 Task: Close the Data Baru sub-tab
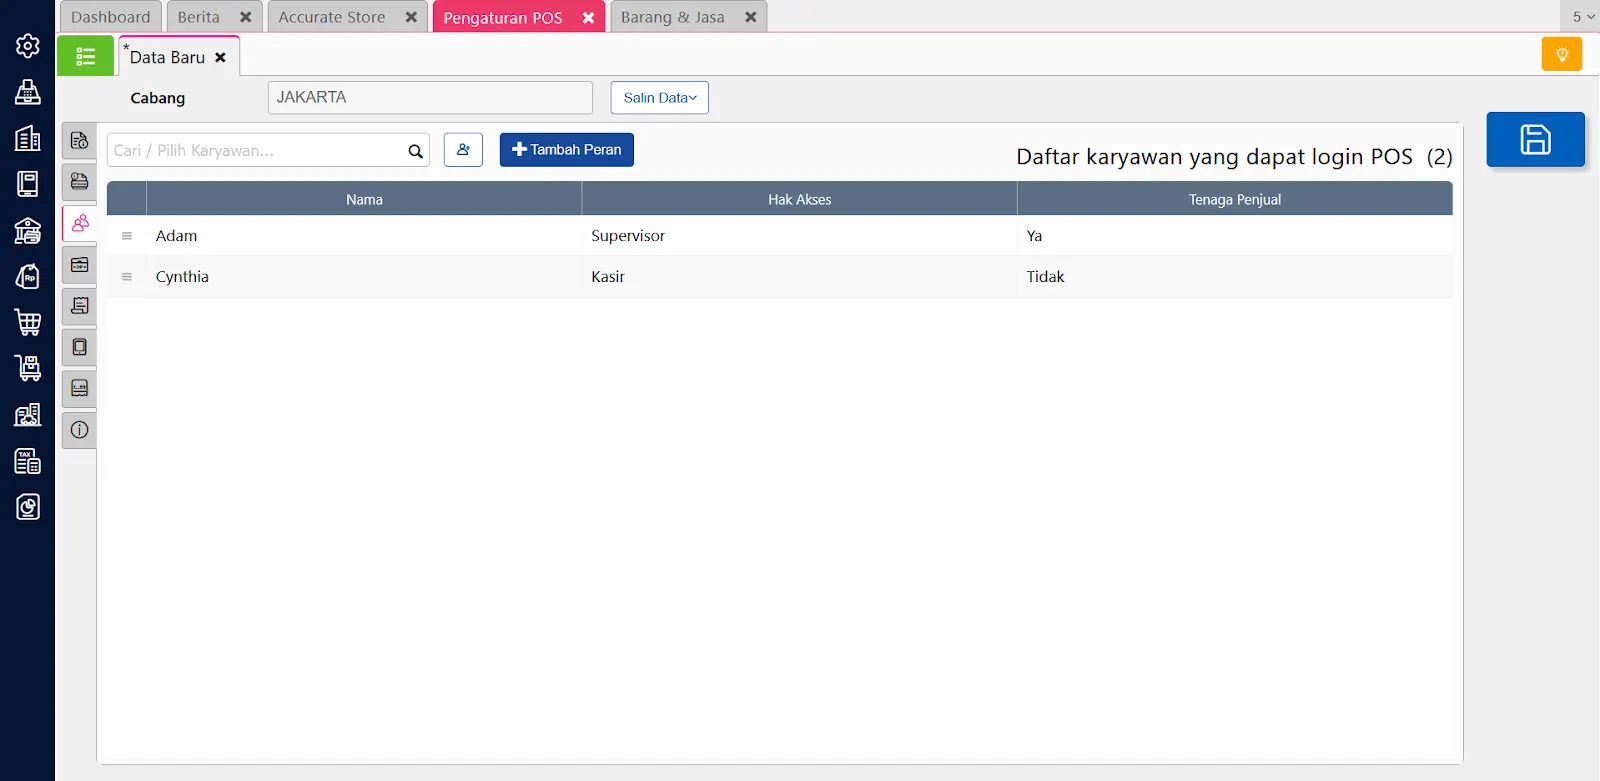click(x=220, y=57)
